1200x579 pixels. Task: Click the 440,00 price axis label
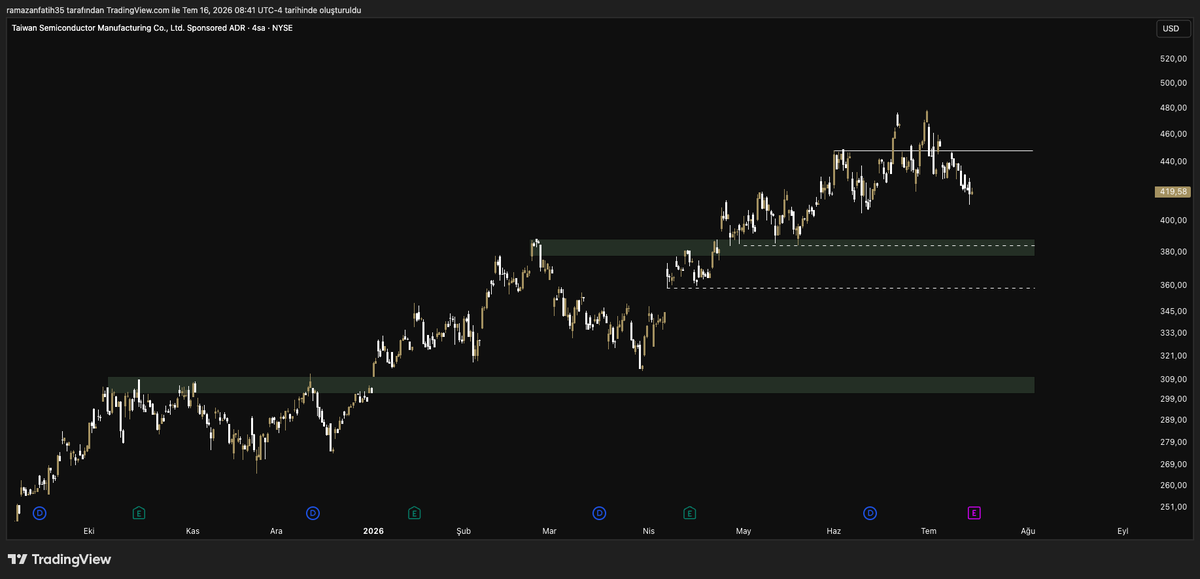tap(1172, 161)
